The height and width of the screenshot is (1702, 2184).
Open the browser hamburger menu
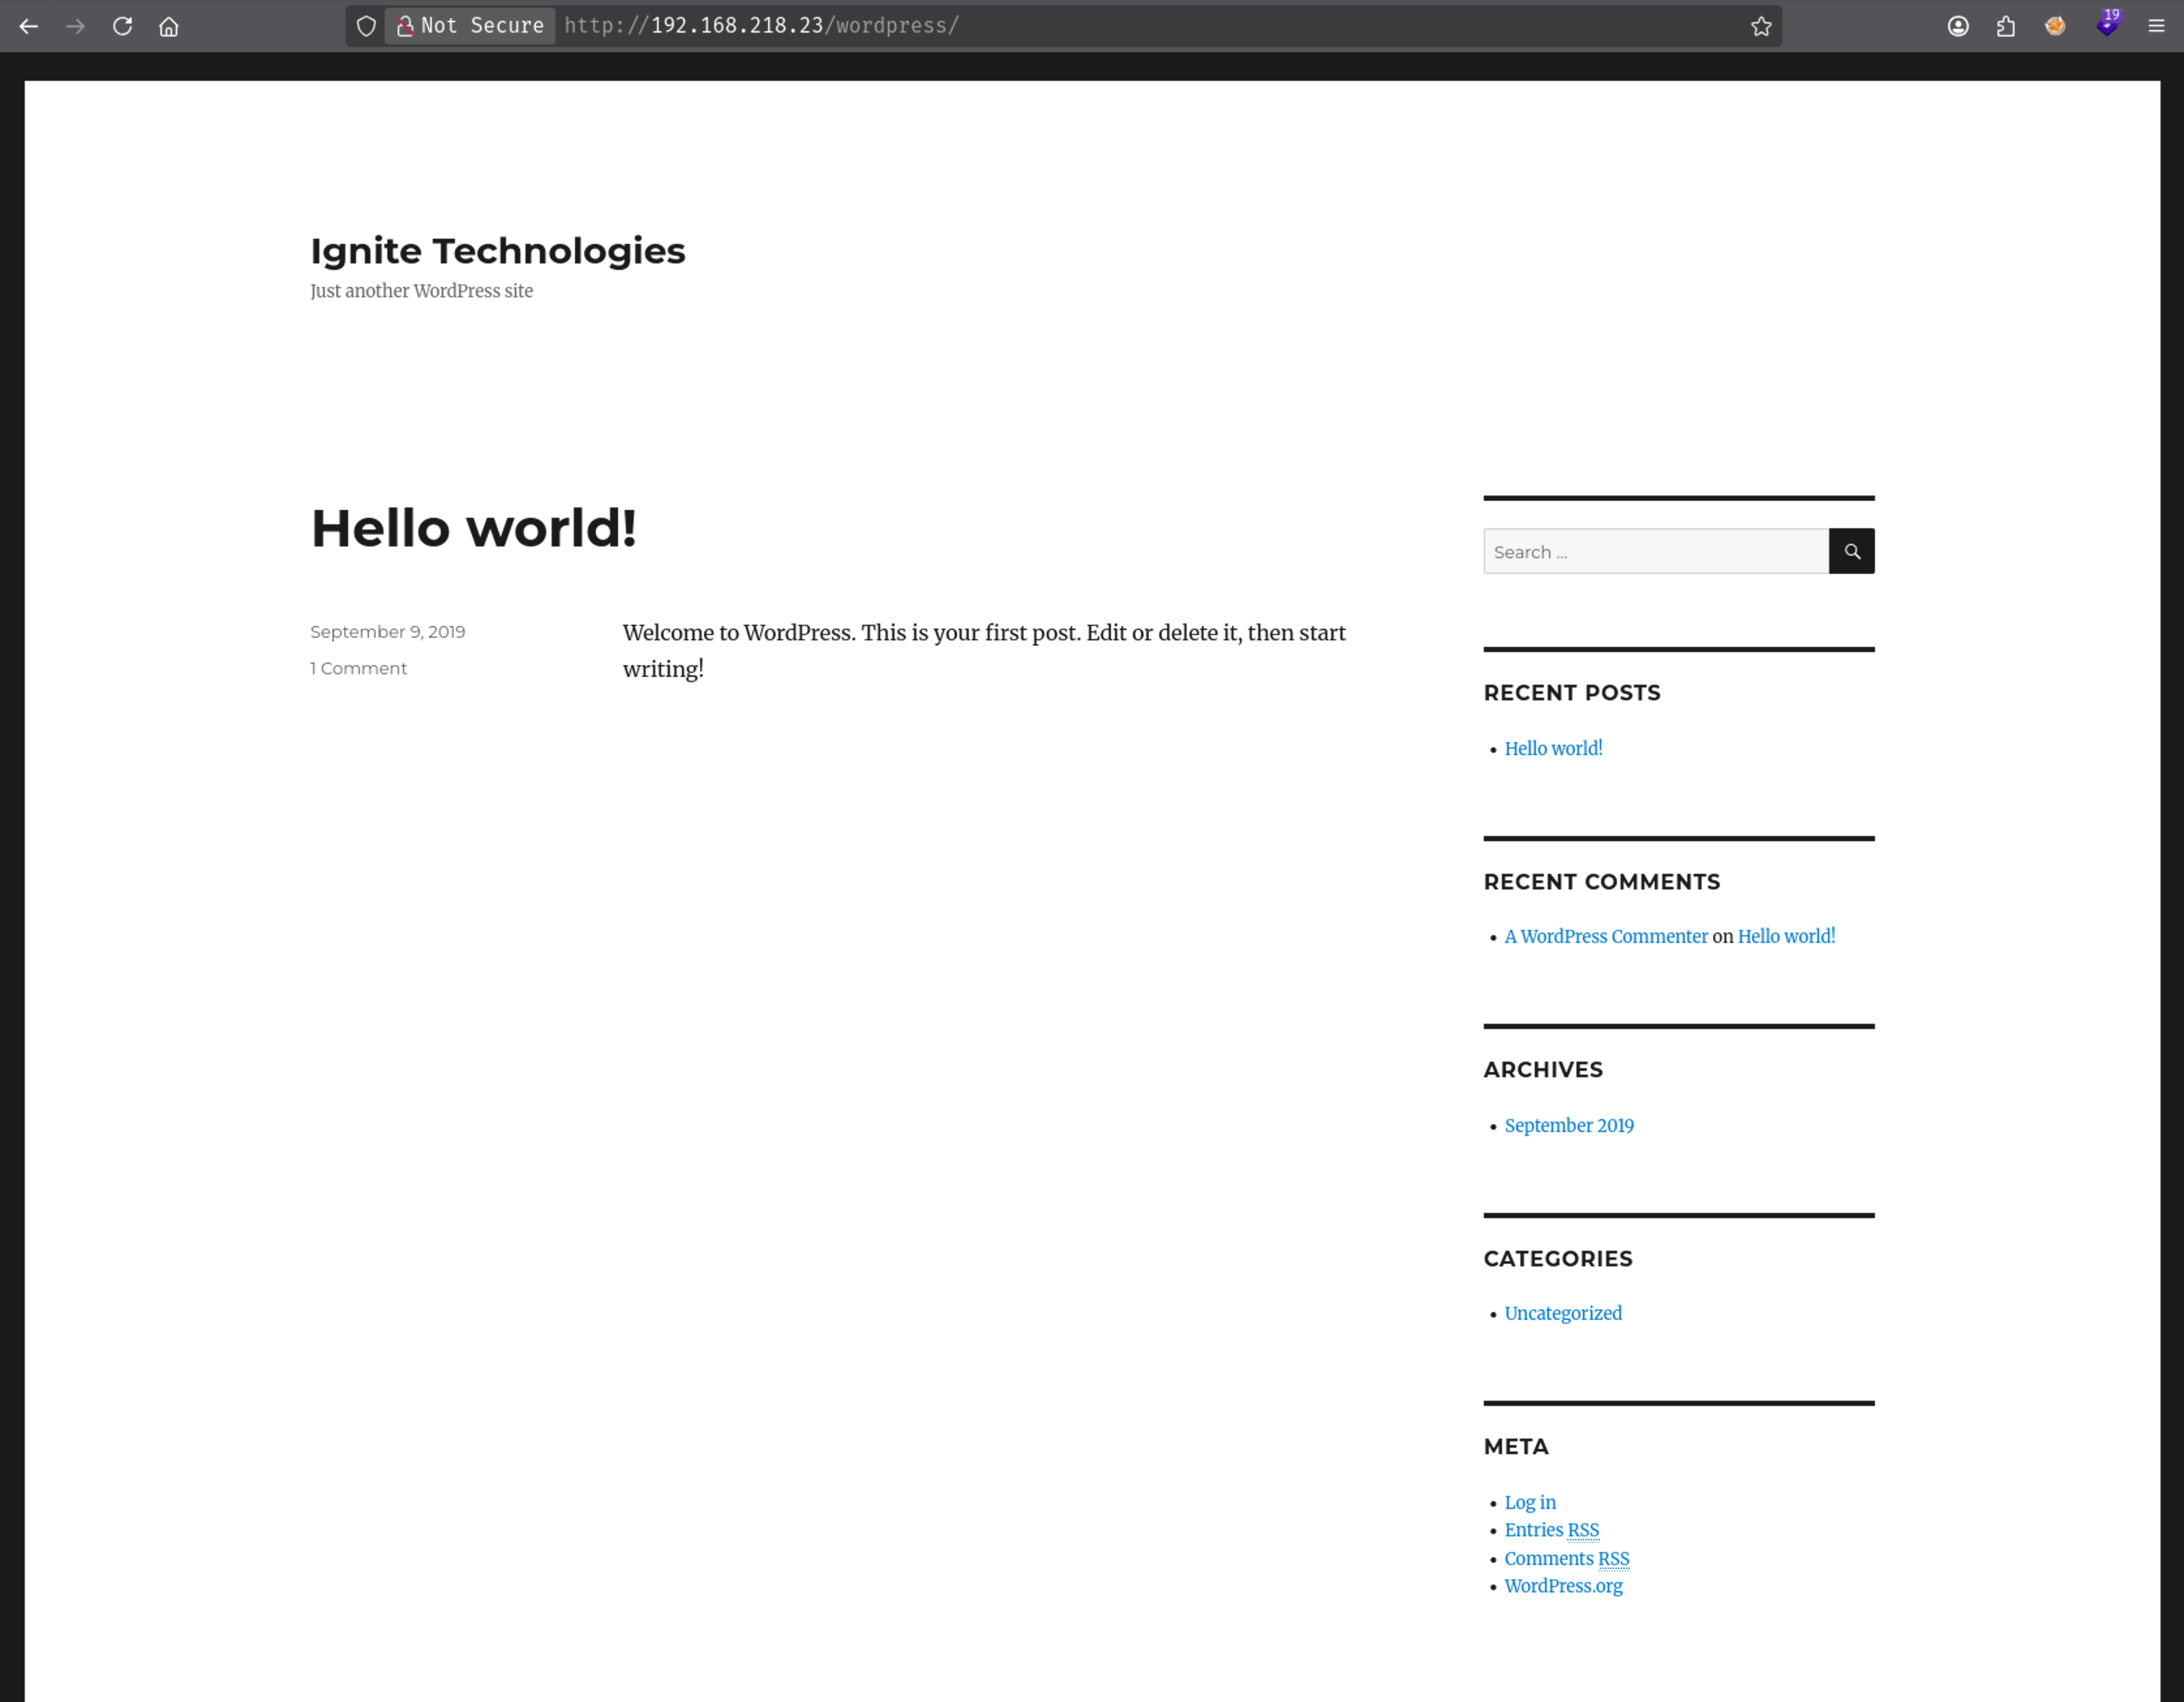pyautogui.click(x=2156, y=26)
